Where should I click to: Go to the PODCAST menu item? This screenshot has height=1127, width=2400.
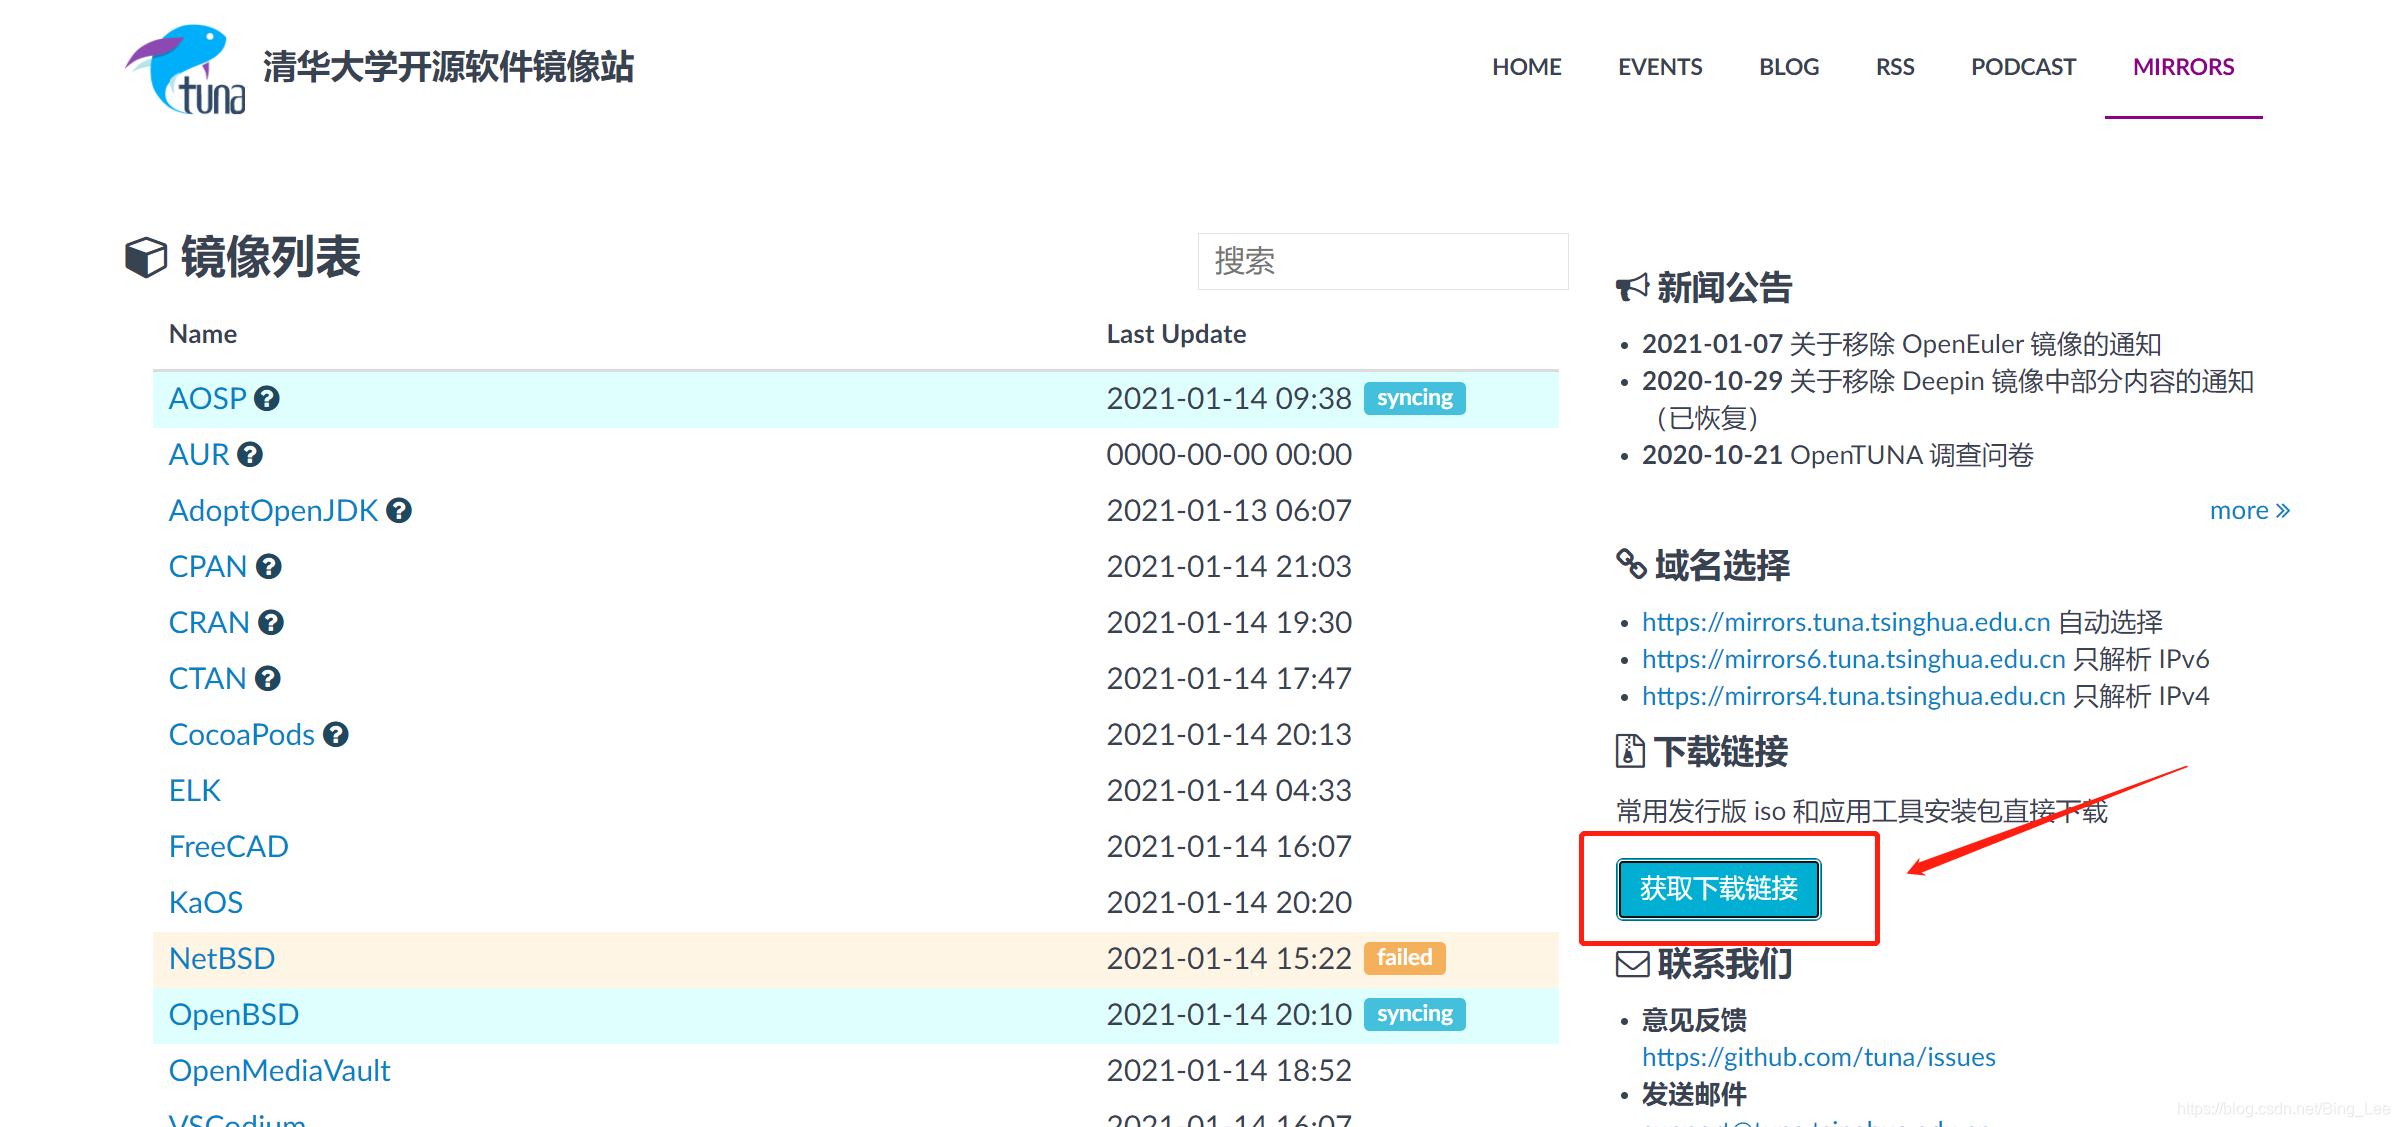point(2022,67)
